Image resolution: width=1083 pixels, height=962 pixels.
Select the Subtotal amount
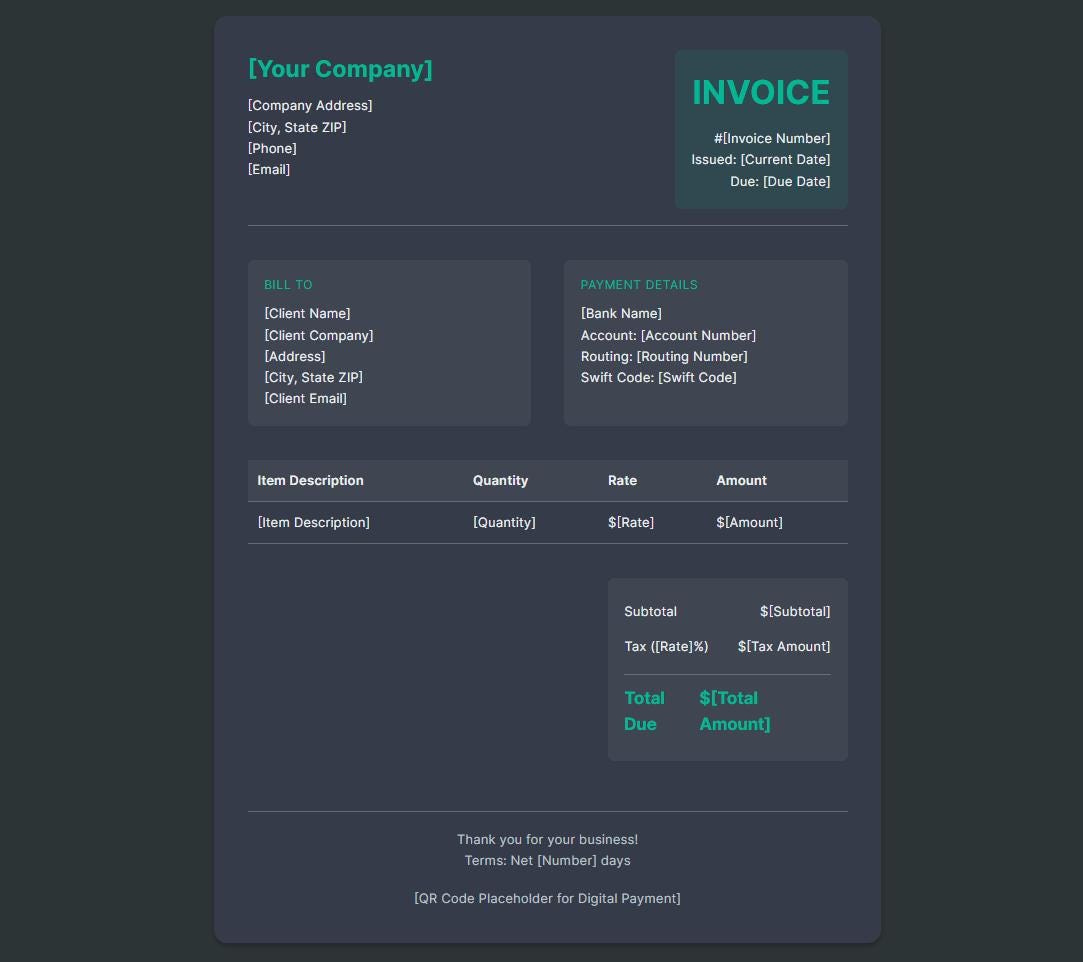coord(796,611)
